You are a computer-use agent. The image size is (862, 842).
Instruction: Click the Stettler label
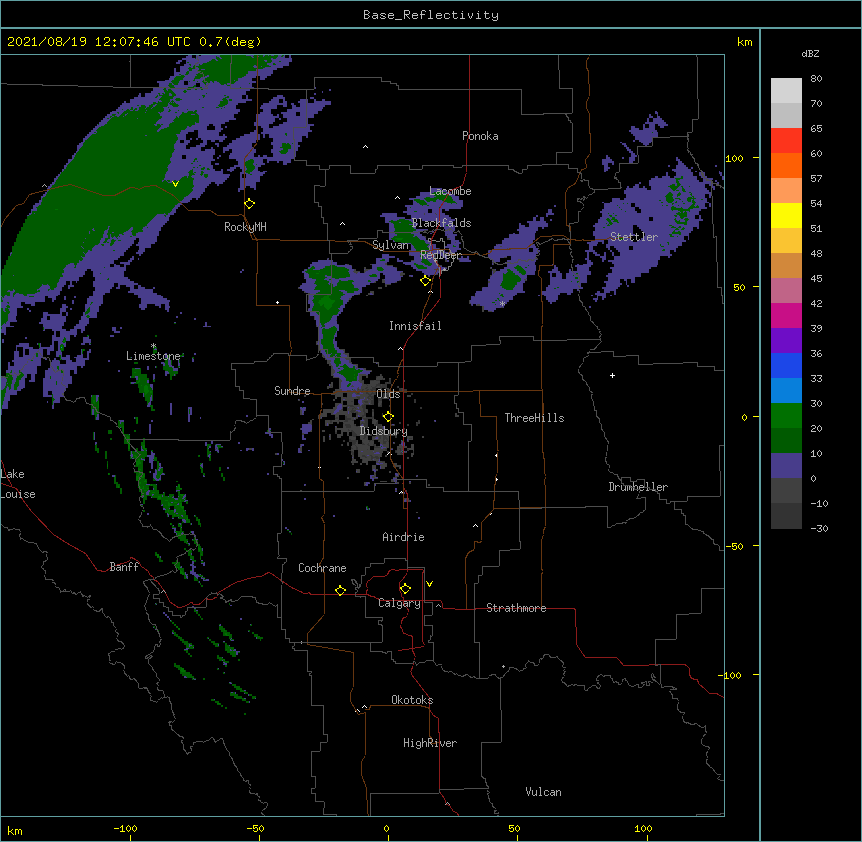point(634,237)
